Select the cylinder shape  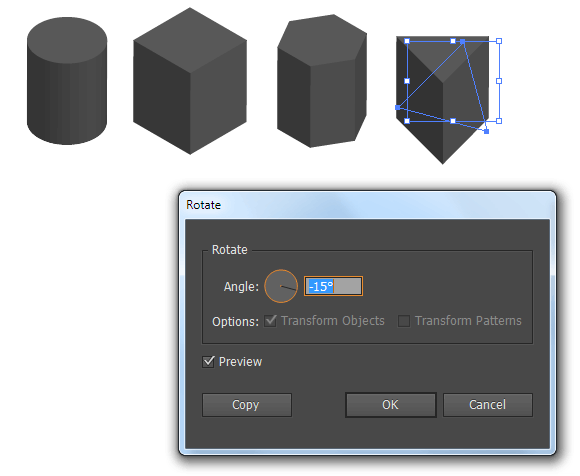coord(67,81)
